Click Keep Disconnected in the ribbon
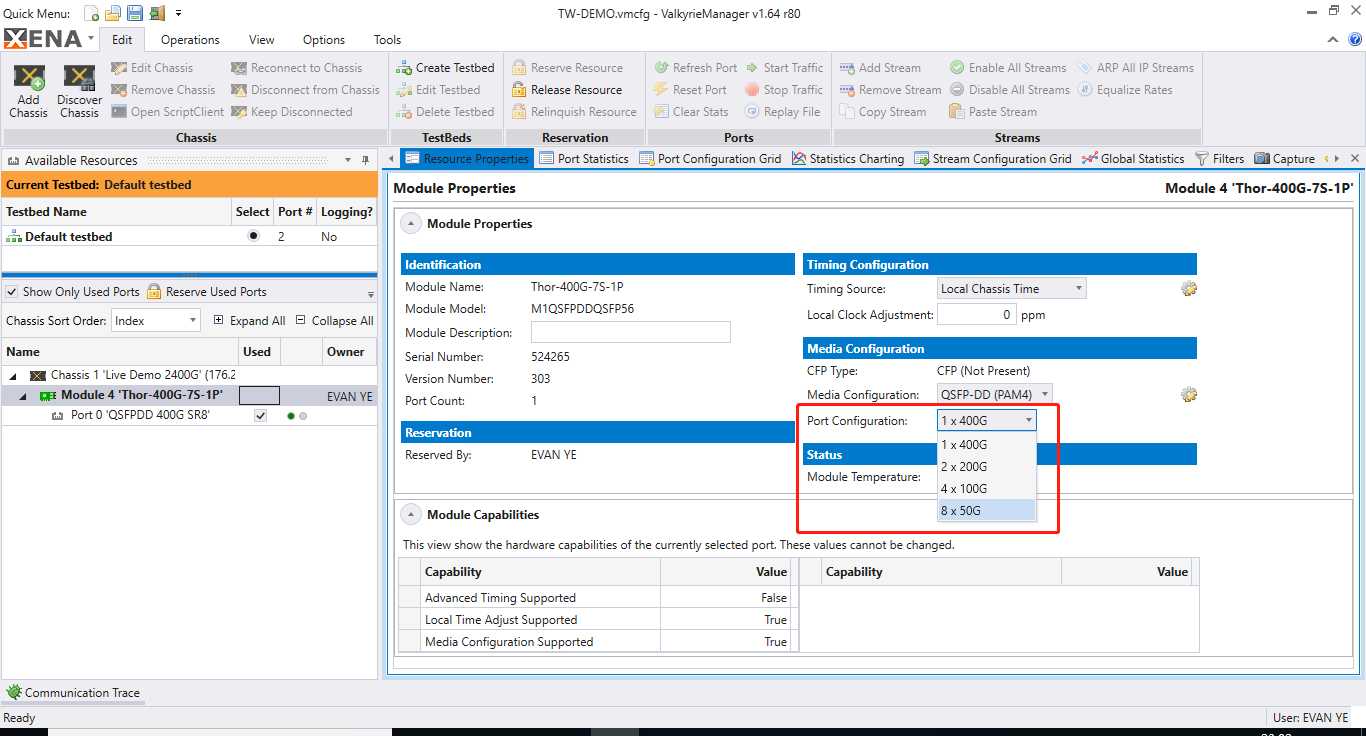Image resolution: width=1366 pixels, height=736 pixels. [291, 112]
